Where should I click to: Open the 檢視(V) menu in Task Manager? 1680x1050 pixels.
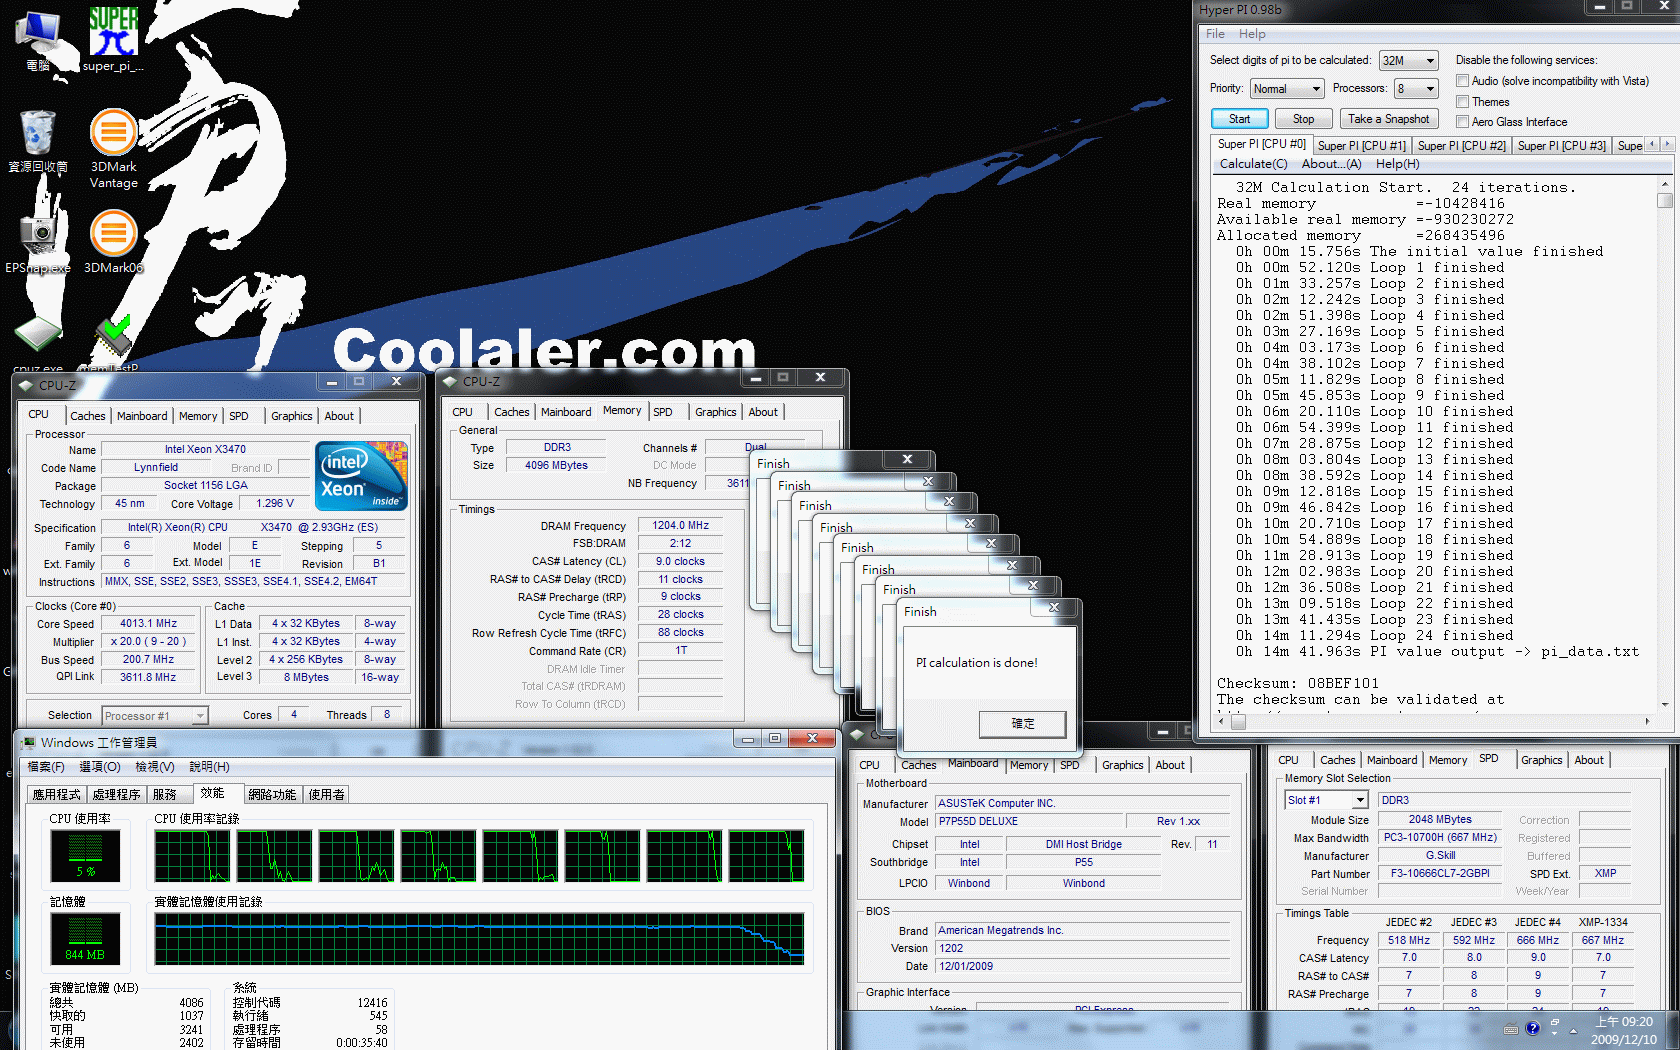[154, 767]
